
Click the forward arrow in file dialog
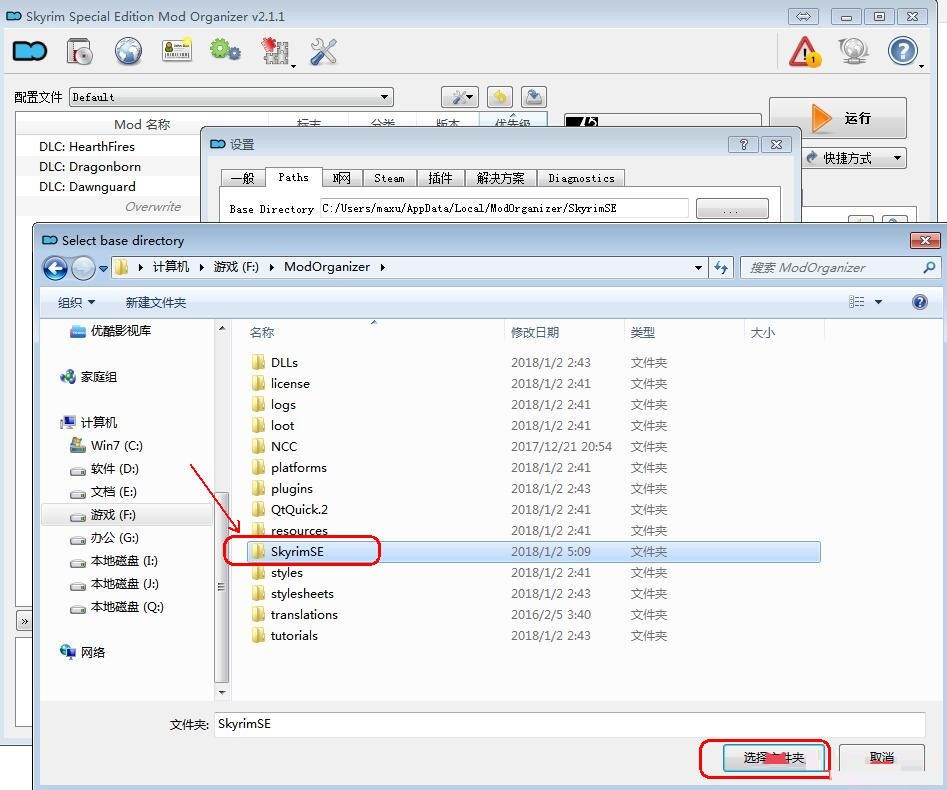tap(83, 268)
